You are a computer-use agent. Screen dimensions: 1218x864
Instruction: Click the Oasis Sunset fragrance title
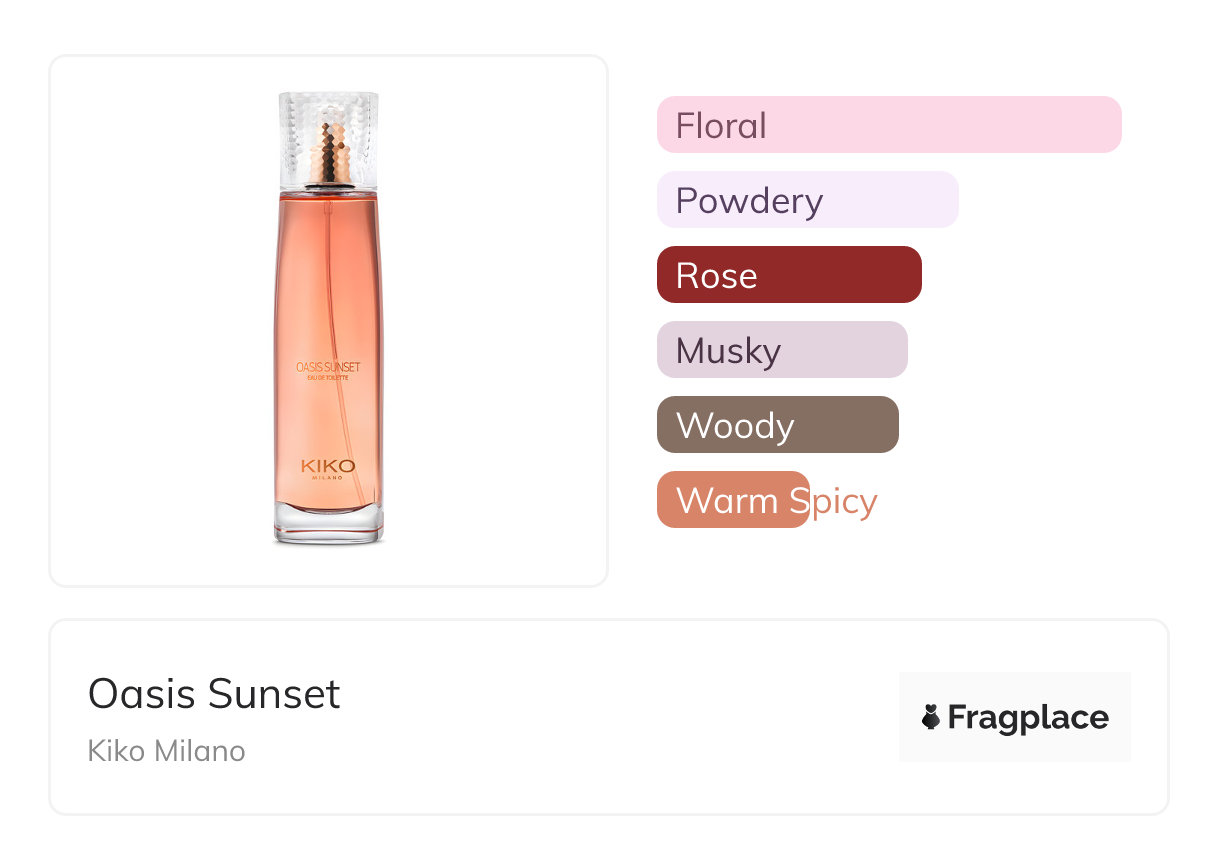(x=214, y=693)
